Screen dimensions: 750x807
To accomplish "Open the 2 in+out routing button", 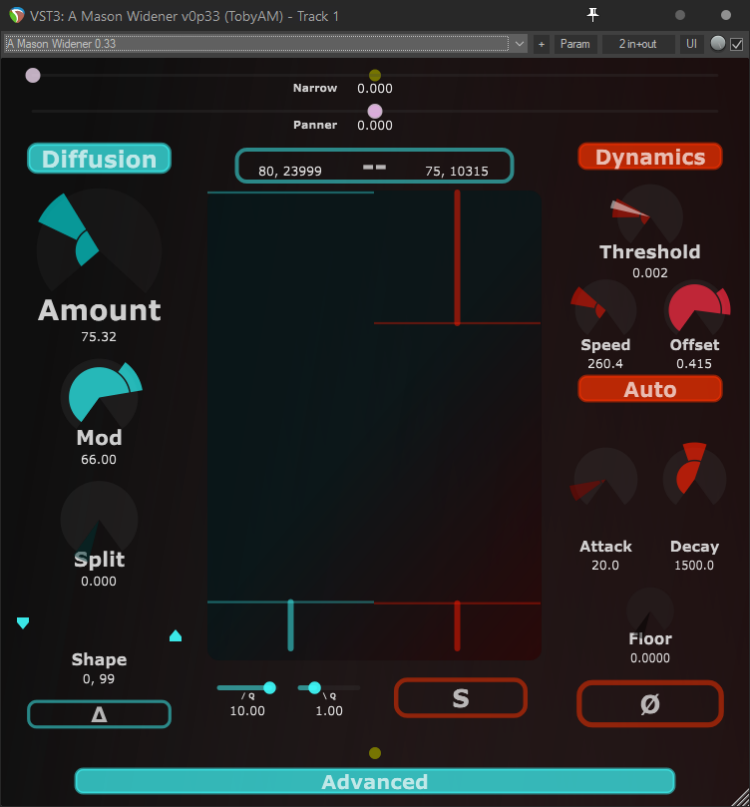I will pos(637,44).
